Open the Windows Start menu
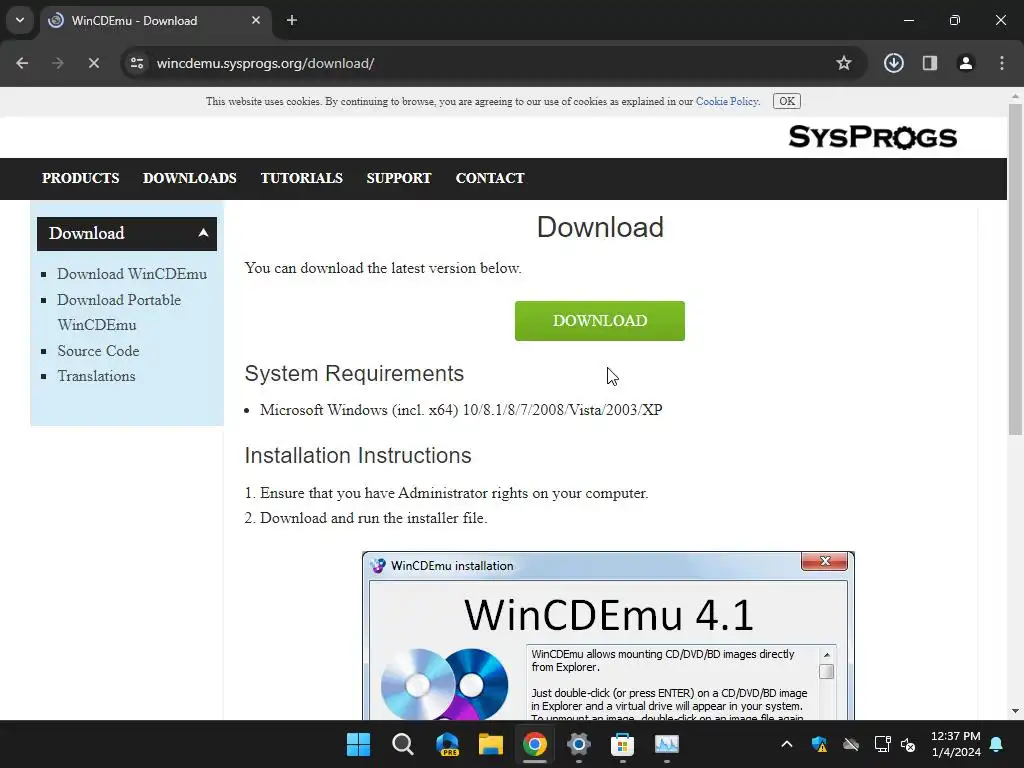 pos(358,744)
